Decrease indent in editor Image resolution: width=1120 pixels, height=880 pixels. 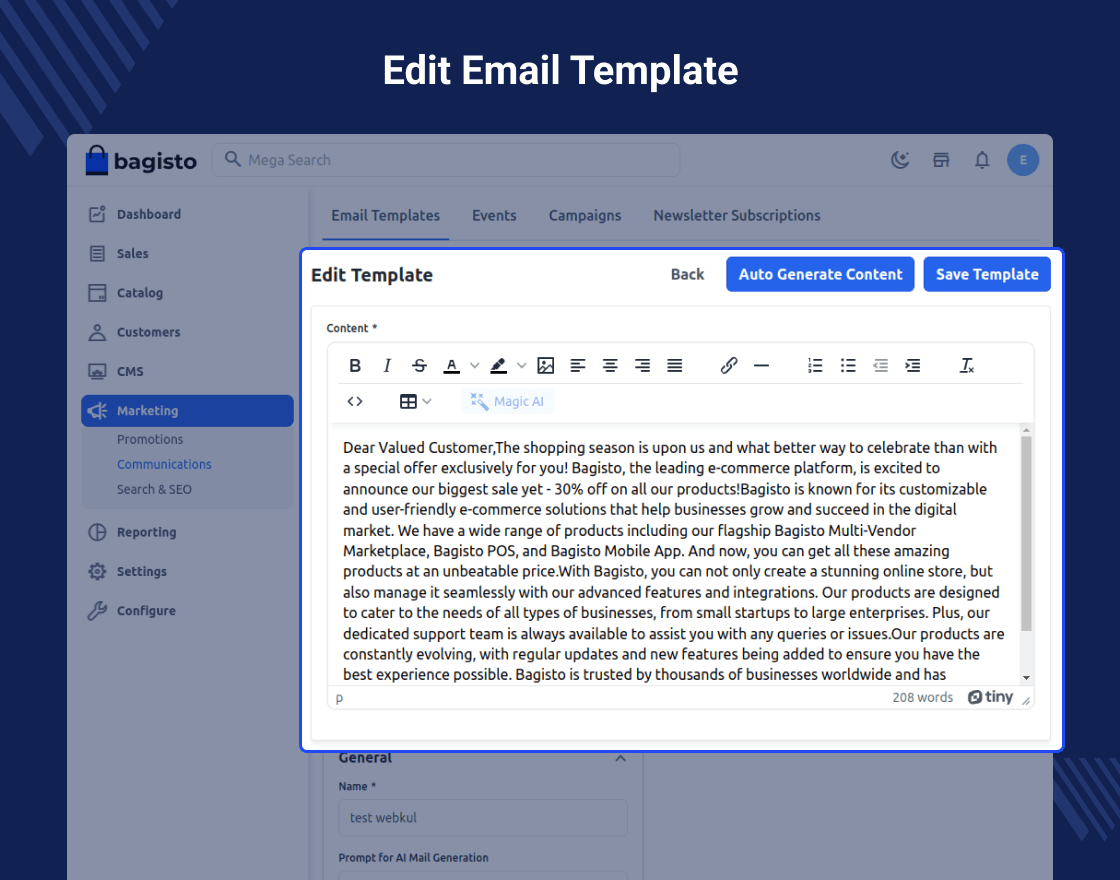click(880, 366)
